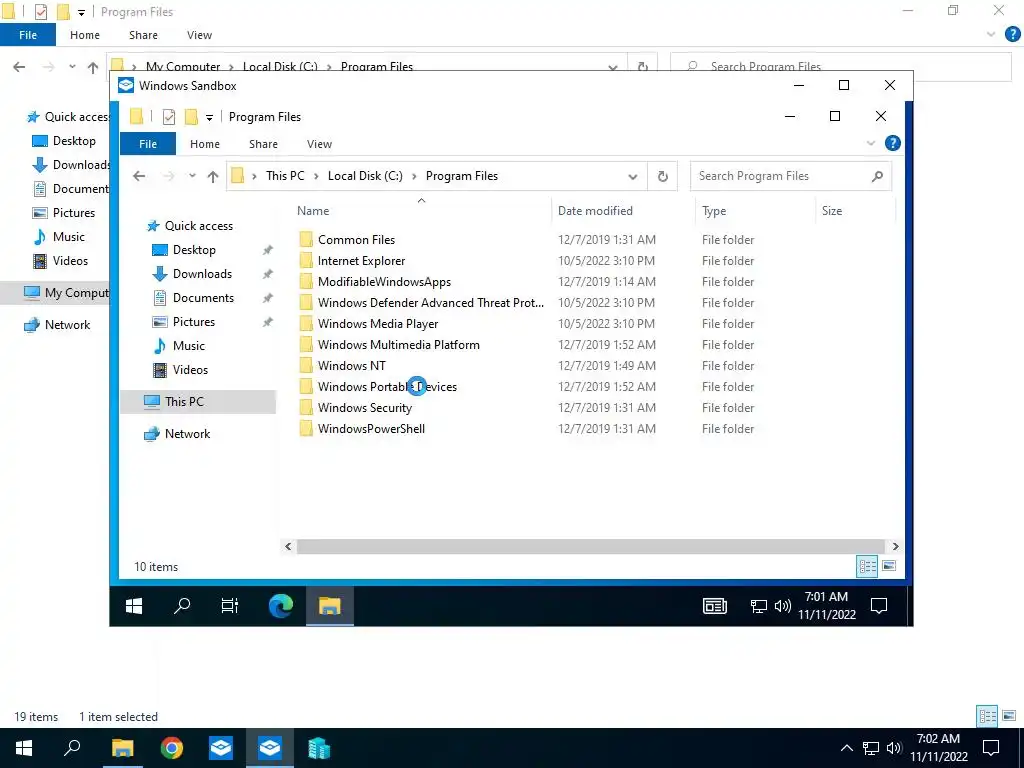The image size is (1024, 768).
Task: Switch Sandbox view to details layout
Action: coord(867,566)
